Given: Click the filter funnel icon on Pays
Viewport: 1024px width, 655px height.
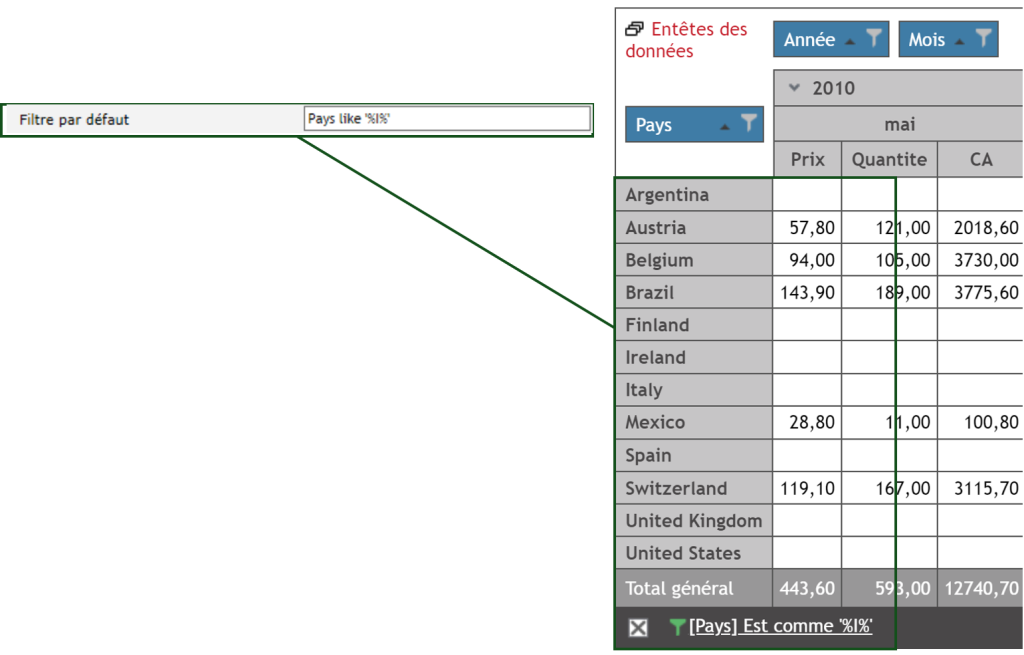Looking at the screenshot, I should click(749, 124).
